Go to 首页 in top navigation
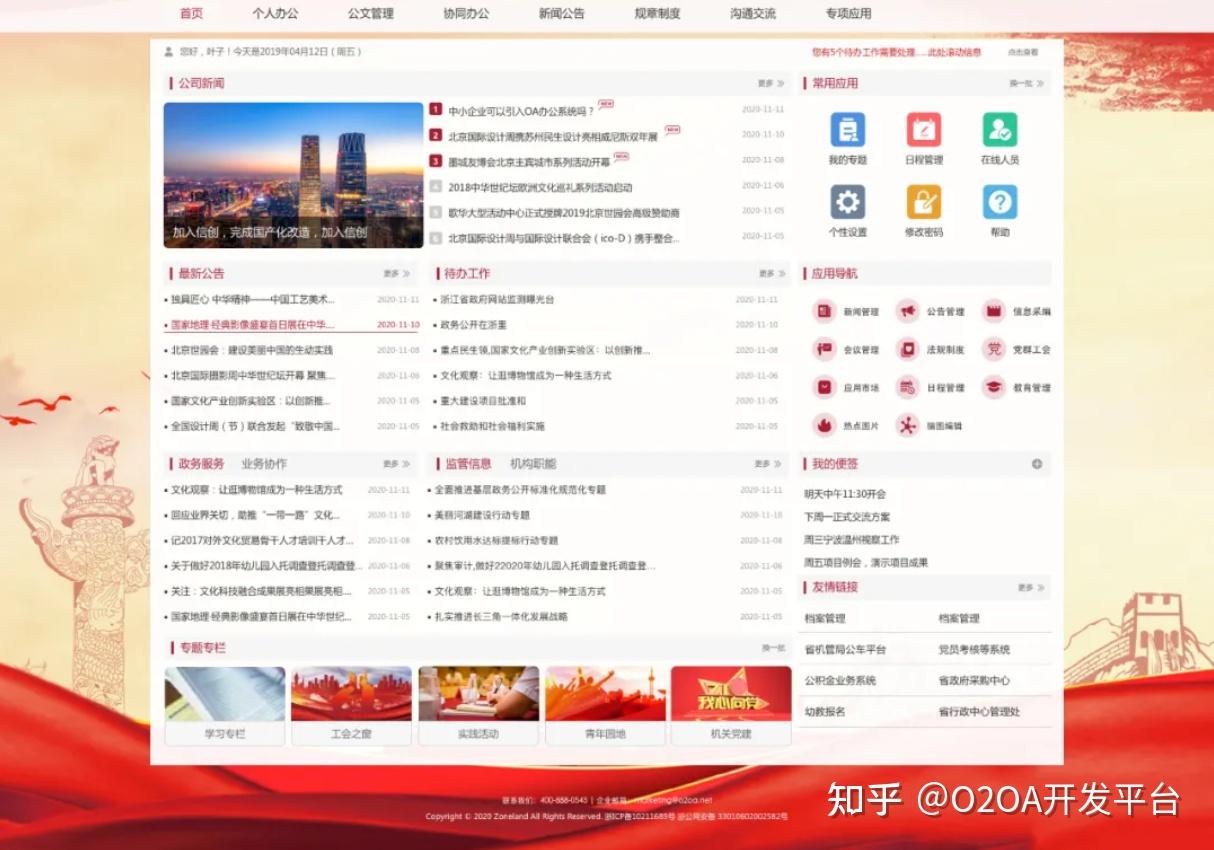Image resolution: width=1214 pixels, height=850 pixels. coord(191,14)
